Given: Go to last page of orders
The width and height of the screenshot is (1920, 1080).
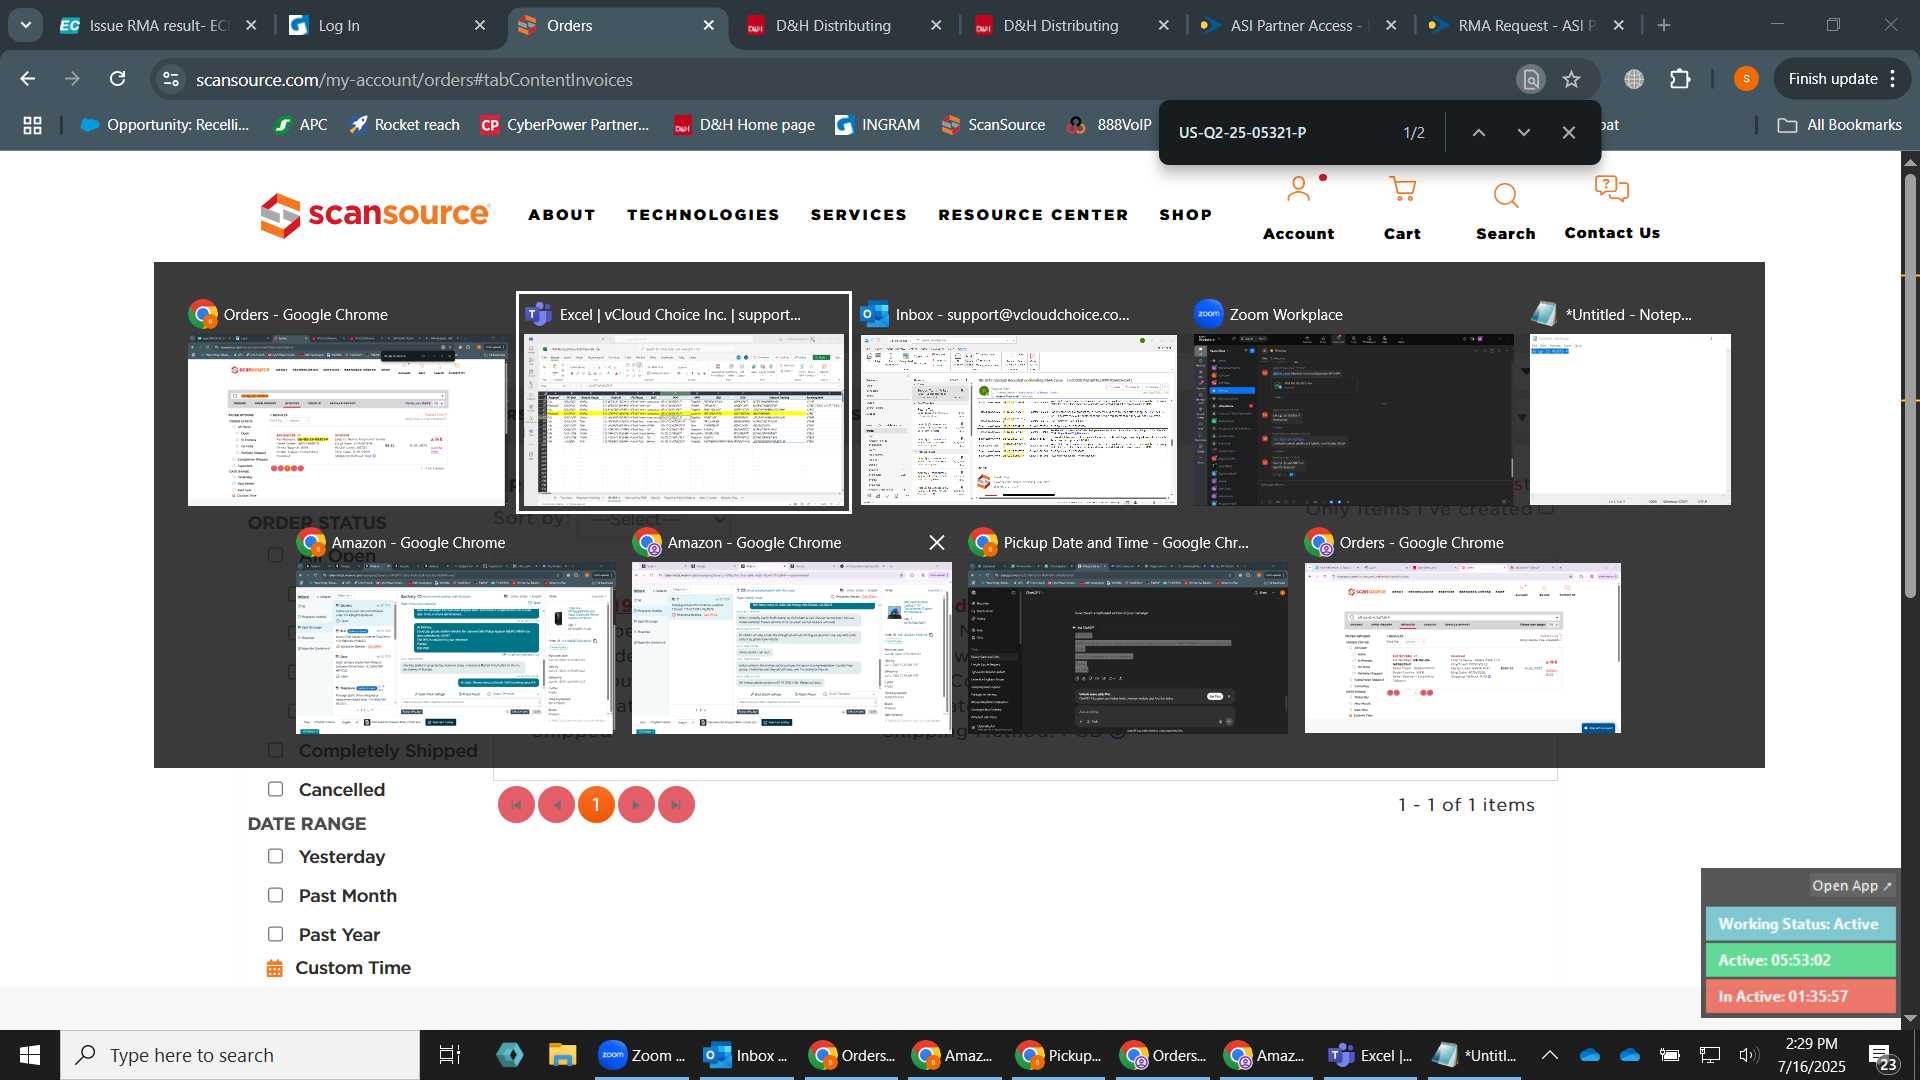Looking at the screenshot, I should coord(676,805).
